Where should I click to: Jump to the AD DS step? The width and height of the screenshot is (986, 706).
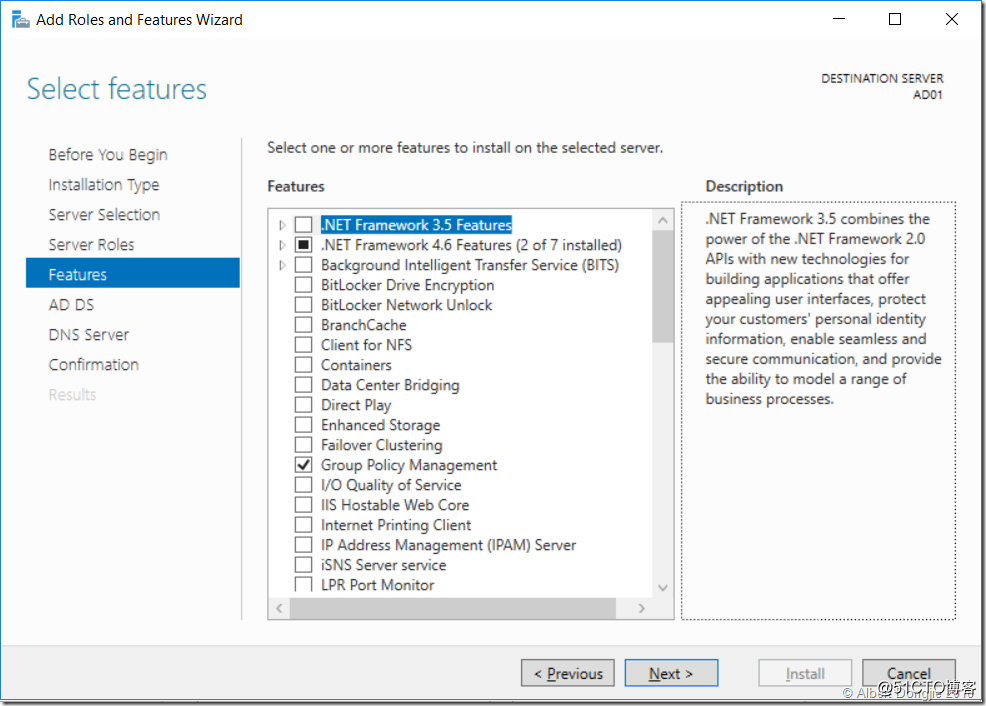click(71, 305)
